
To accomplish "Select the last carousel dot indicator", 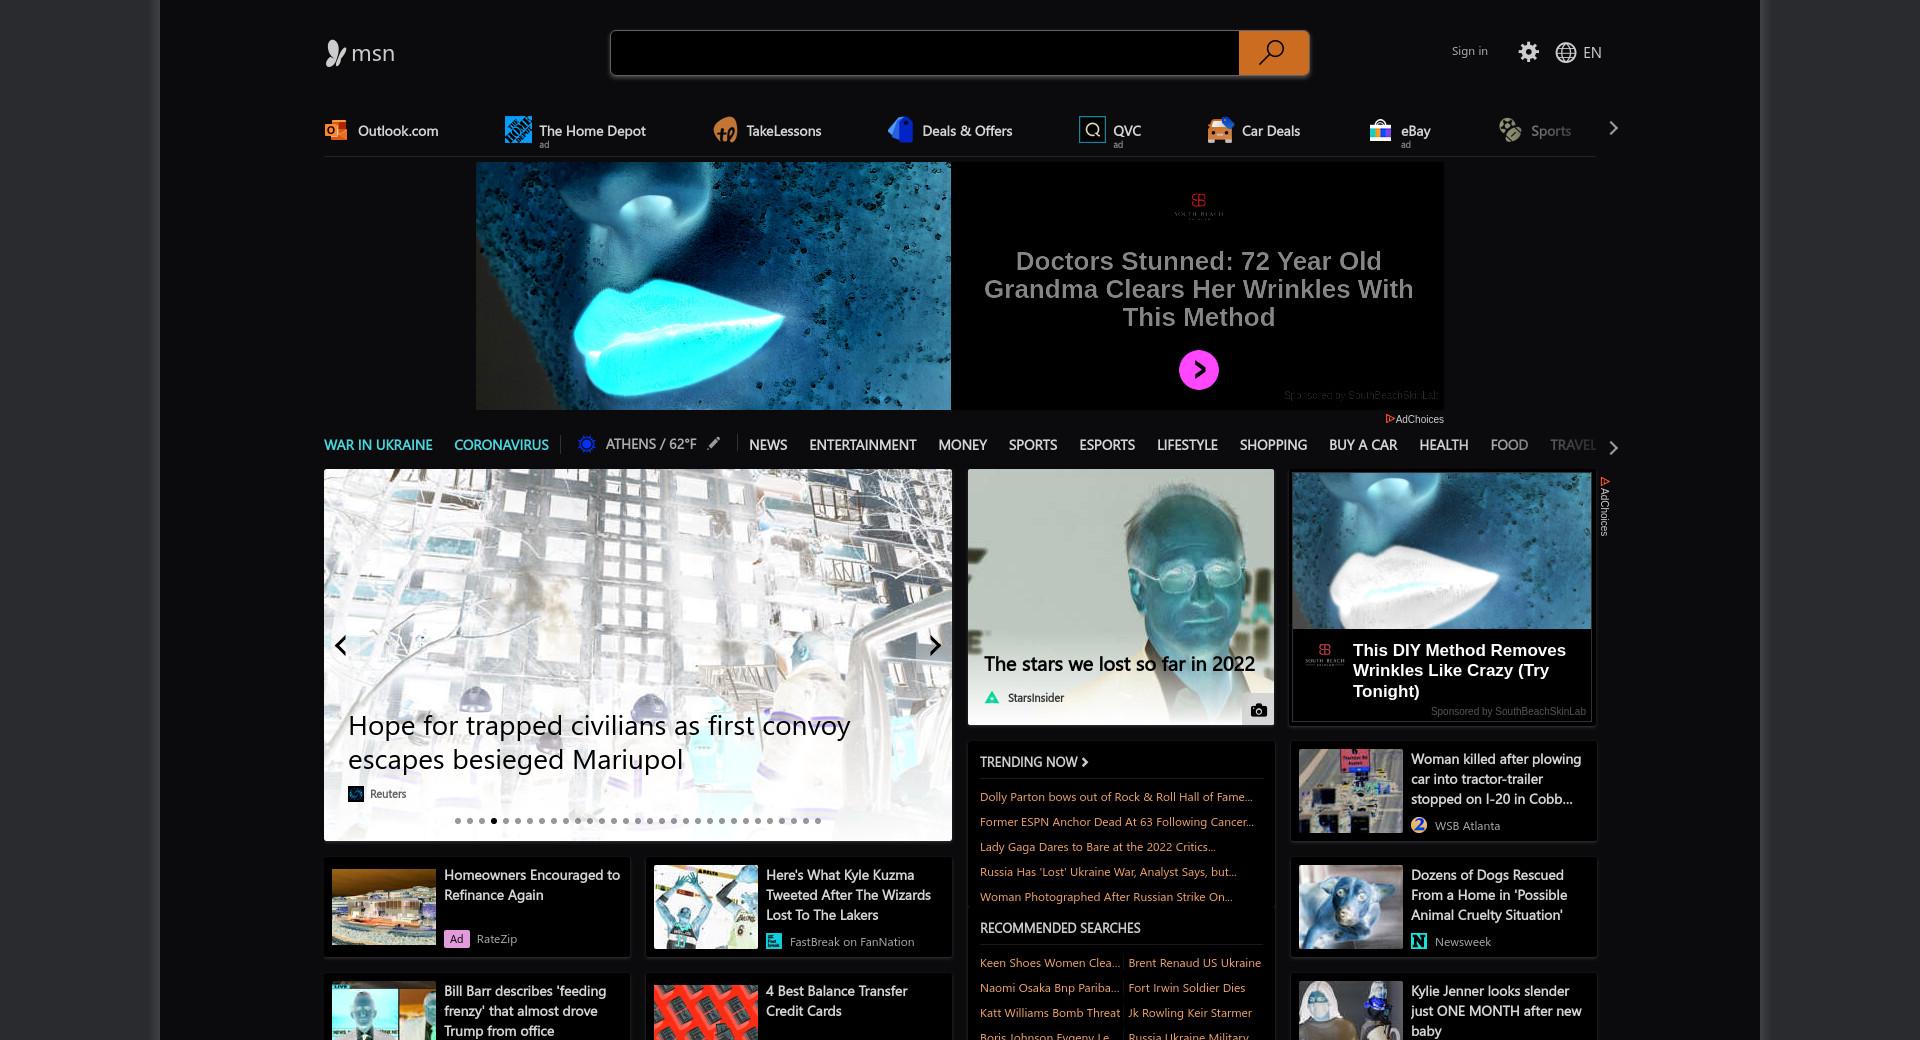I will pyautogui.click(x=818, y=821).
